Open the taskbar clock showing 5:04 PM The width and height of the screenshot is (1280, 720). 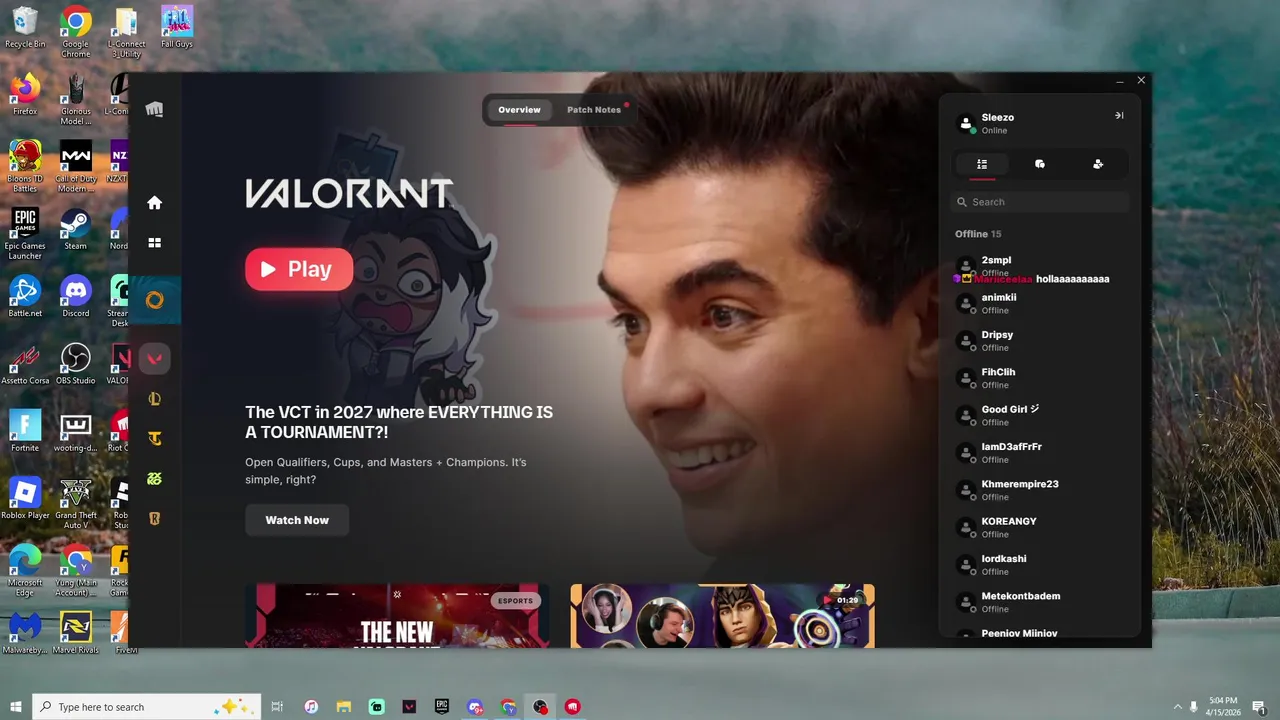pos(1222,707)
